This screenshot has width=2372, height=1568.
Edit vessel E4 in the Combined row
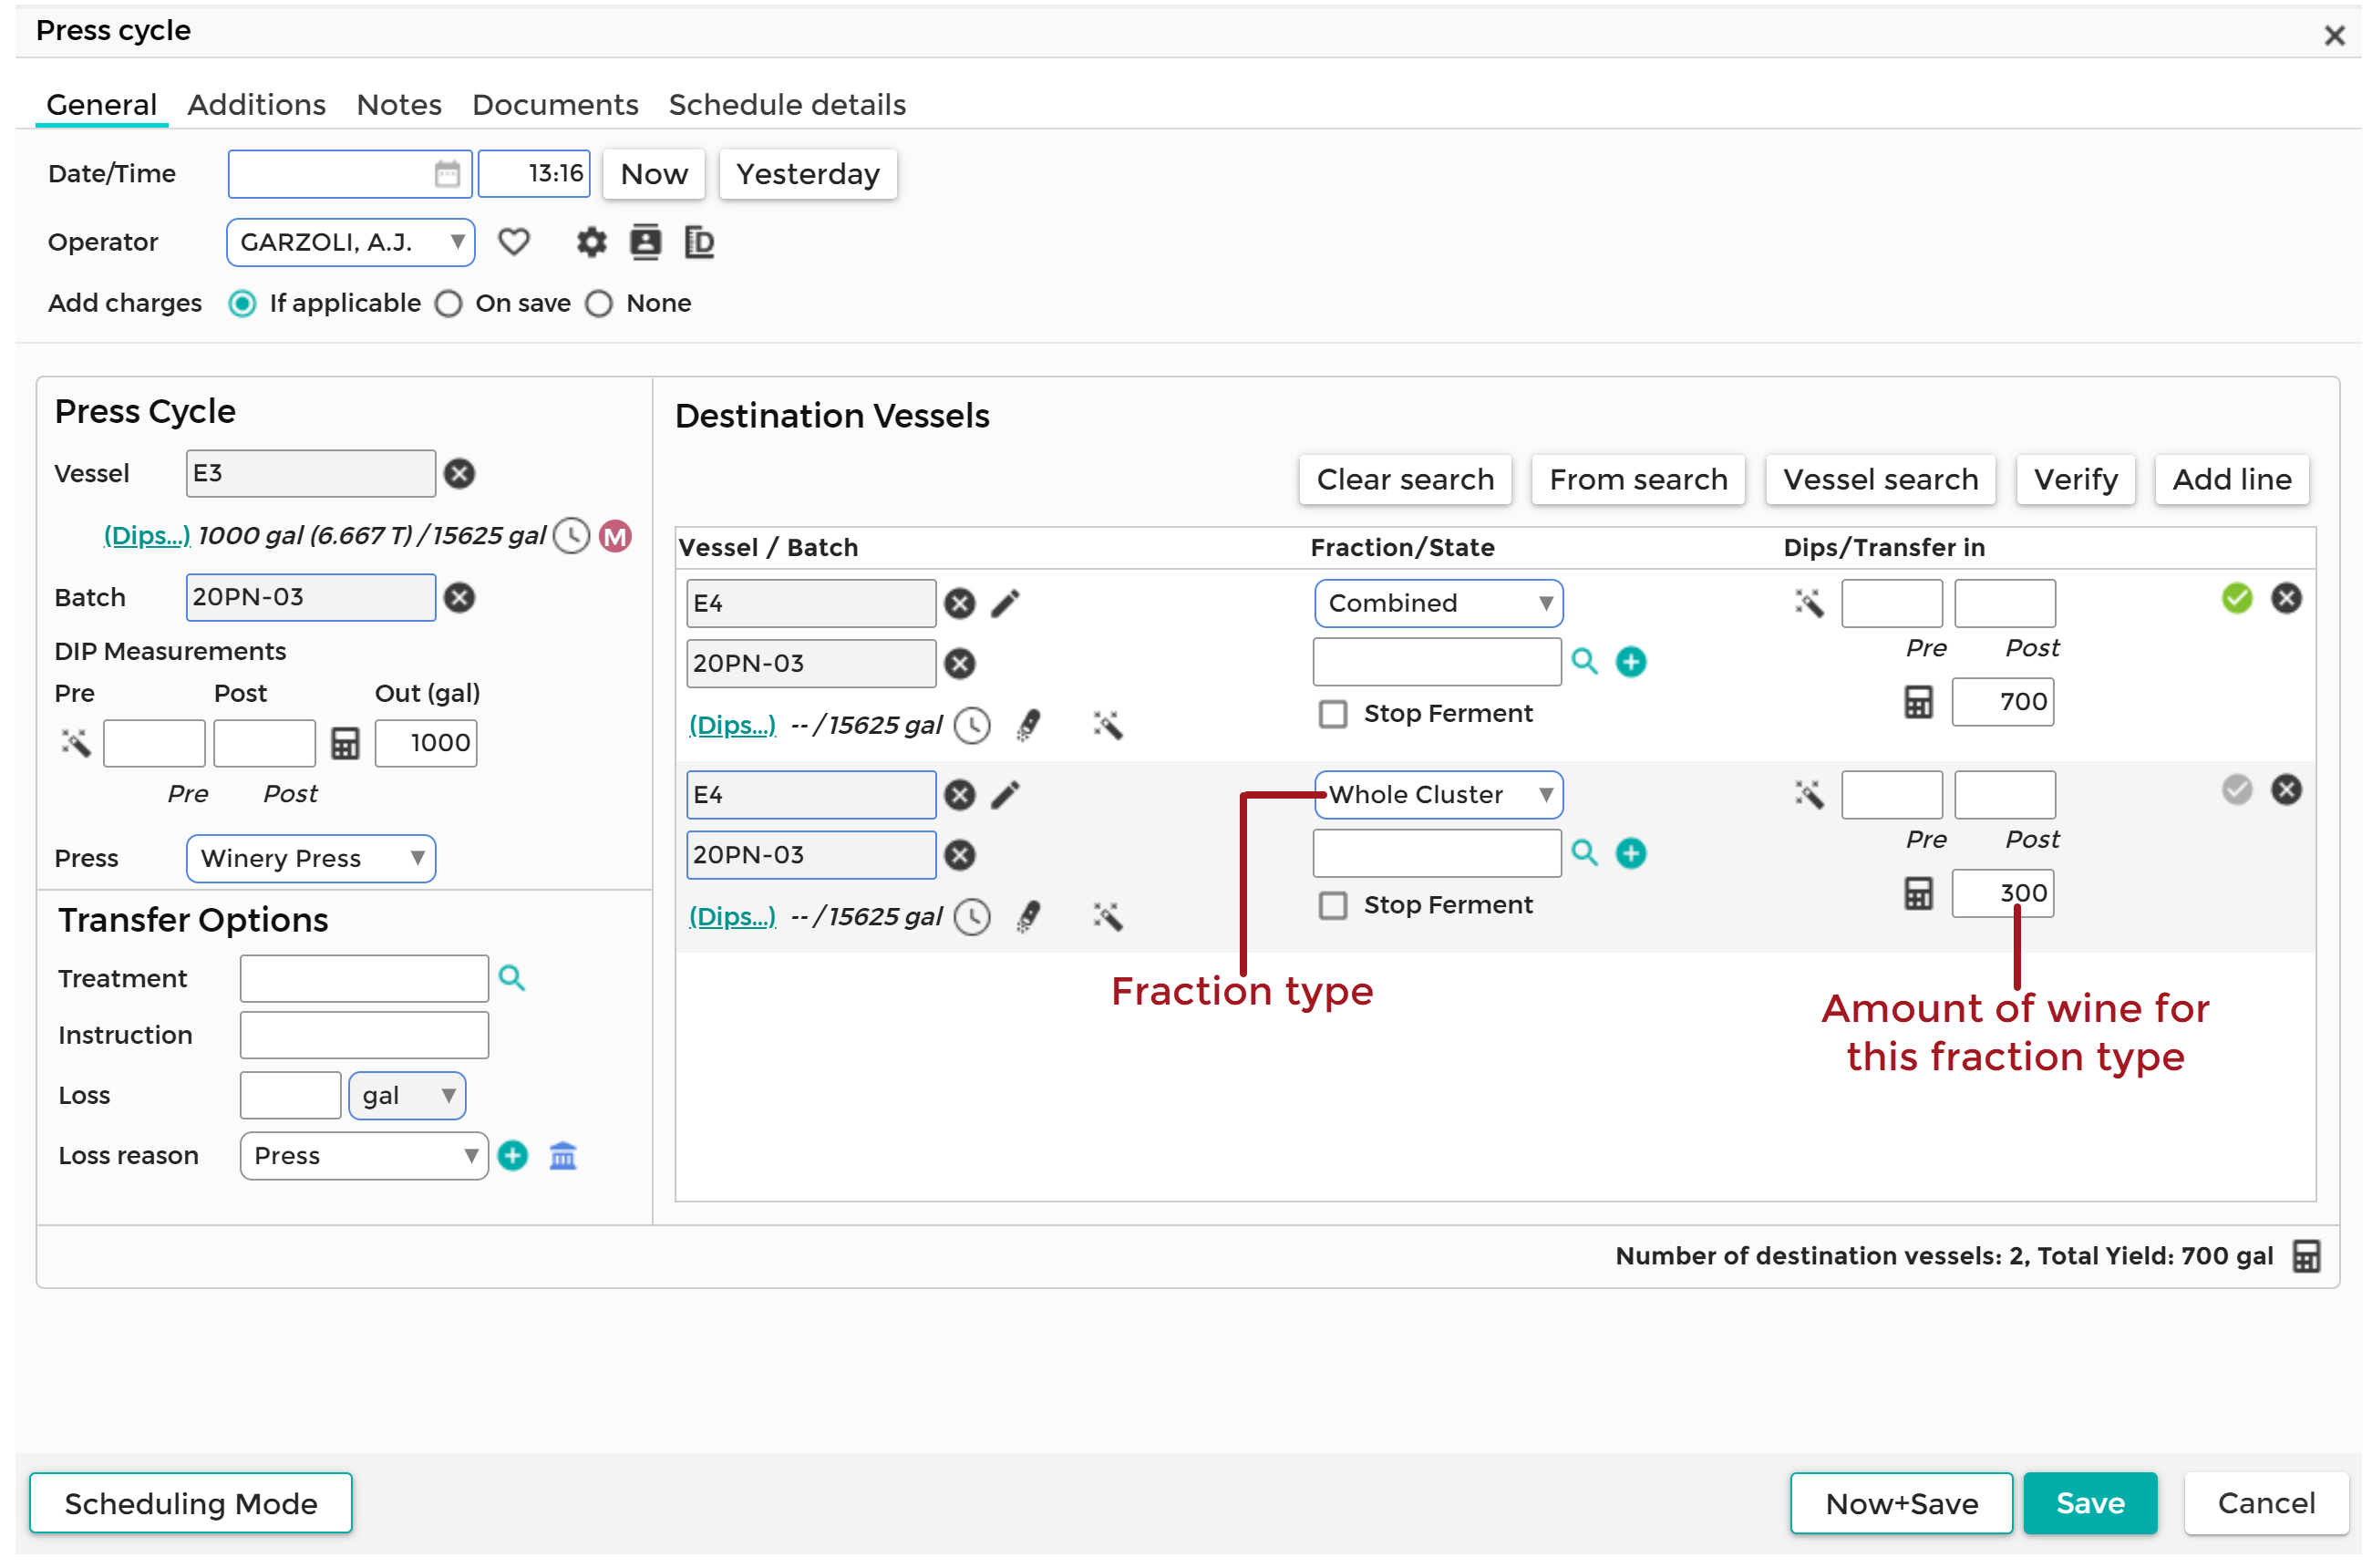click(x=1006, y=604)
